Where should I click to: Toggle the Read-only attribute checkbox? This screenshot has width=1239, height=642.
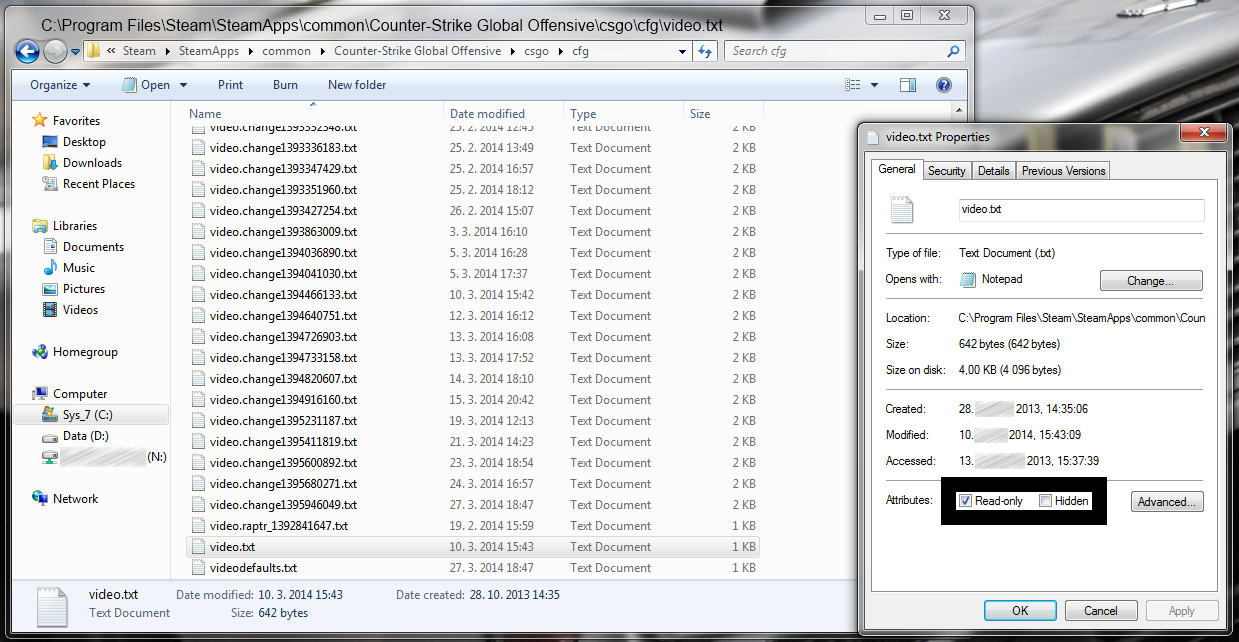pos(966,501)
